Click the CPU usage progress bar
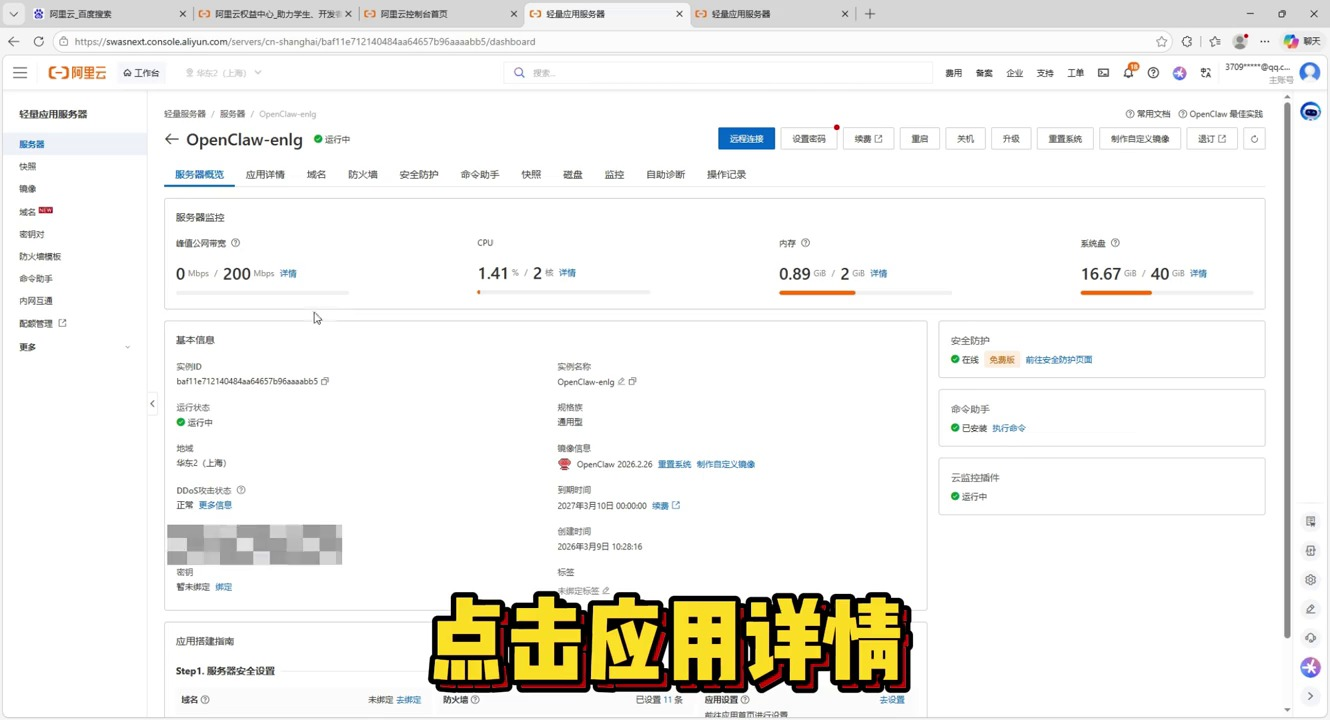Image resolution: width=1330 pixels, height=720 pixels. click(x=564, y=293)
